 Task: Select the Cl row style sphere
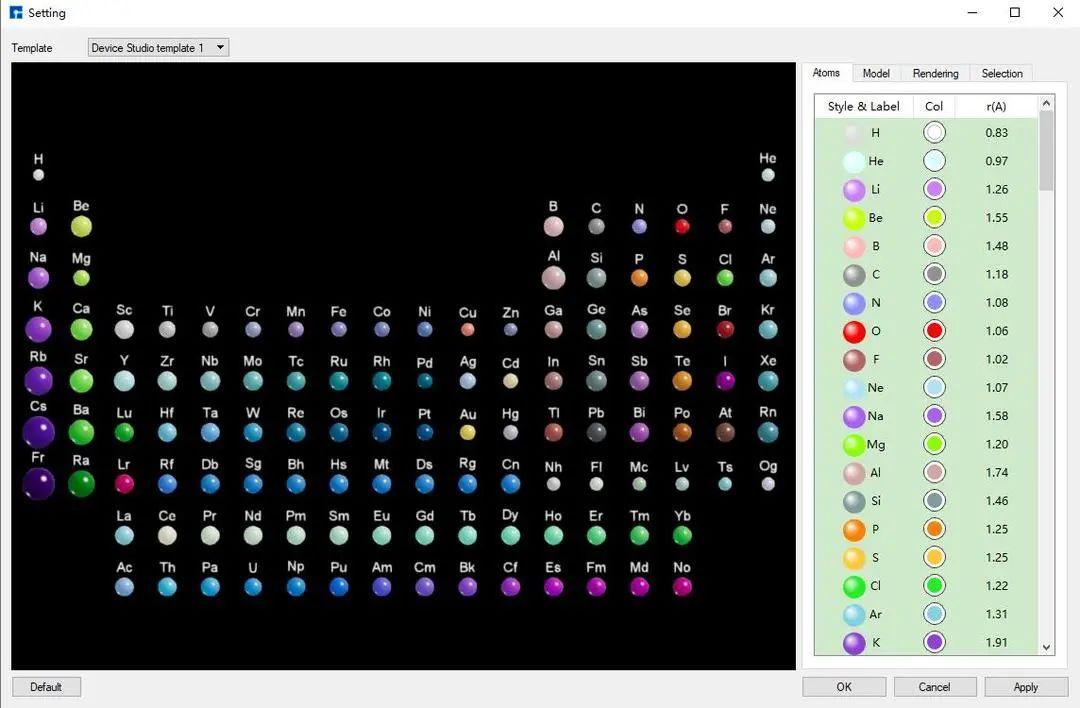pyautogui.click(x=854, y=586)
